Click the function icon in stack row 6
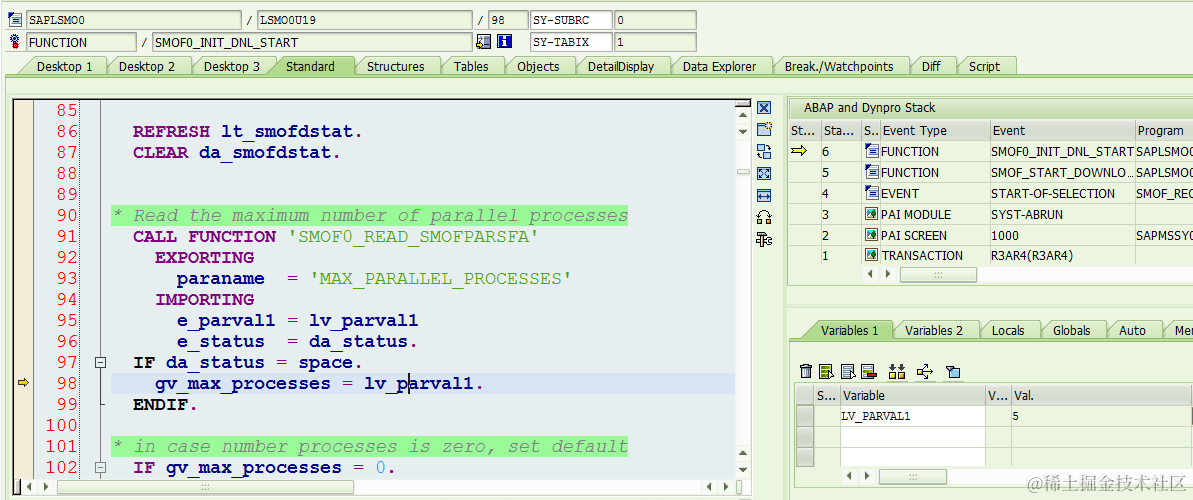The width and height of the screenshot is (1193, 500). [x=872, y=151]
